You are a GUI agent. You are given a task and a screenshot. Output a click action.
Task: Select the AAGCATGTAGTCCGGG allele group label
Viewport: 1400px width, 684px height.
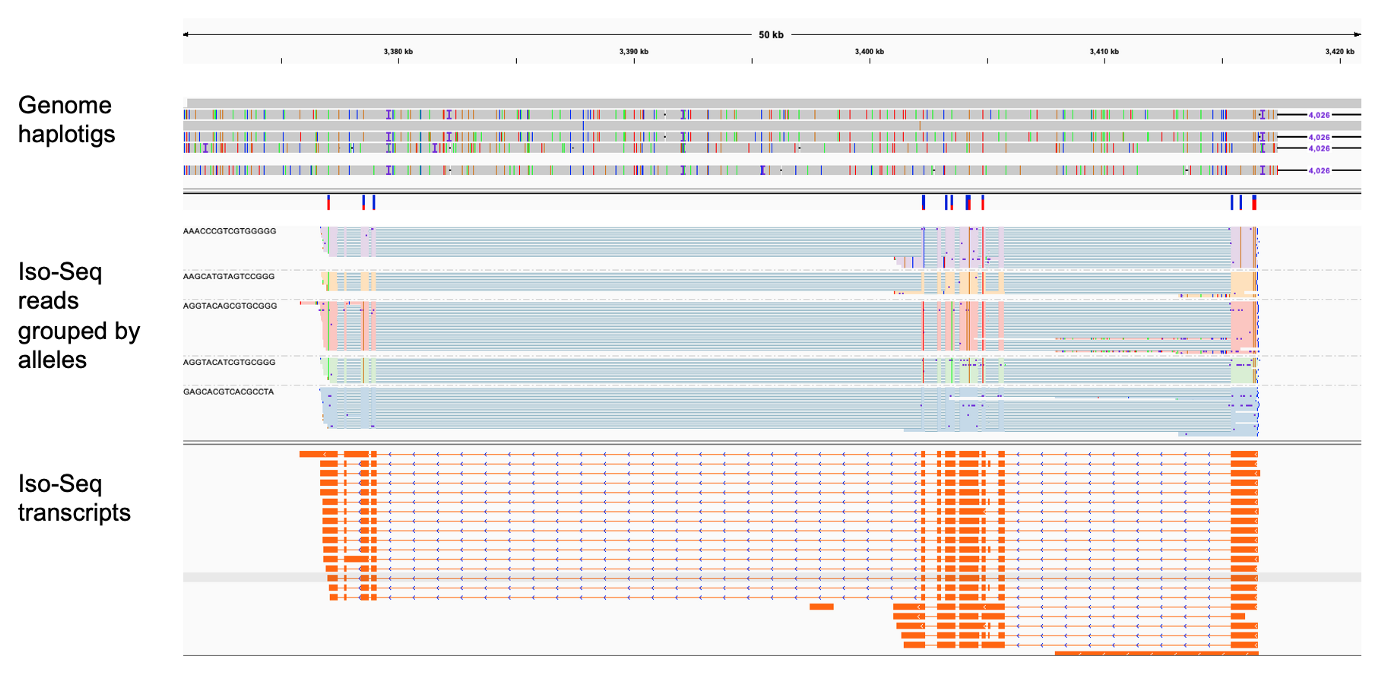tap(230, 275)
